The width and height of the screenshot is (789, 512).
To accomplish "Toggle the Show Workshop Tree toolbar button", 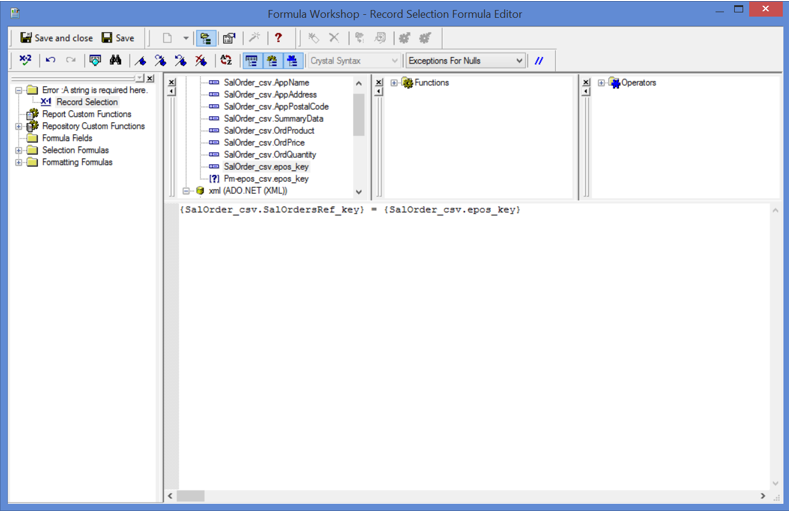I will point(204,38).
